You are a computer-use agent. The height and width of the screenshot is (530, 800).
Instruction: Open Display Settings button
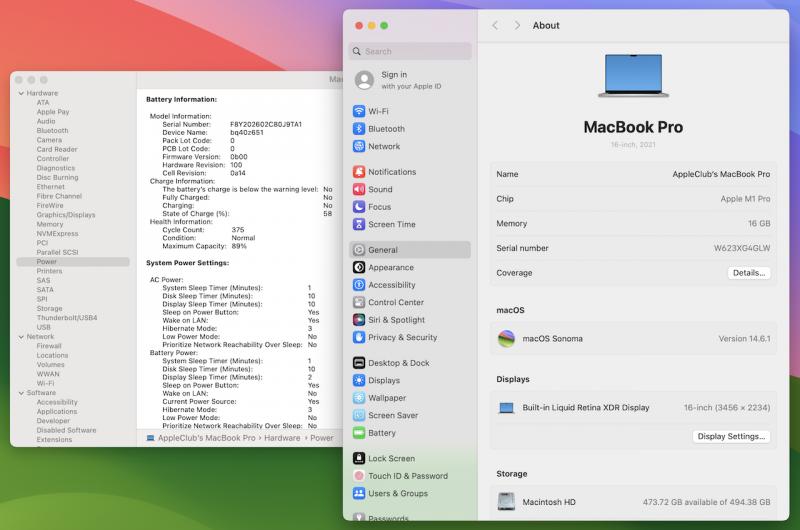coord(731,436)
